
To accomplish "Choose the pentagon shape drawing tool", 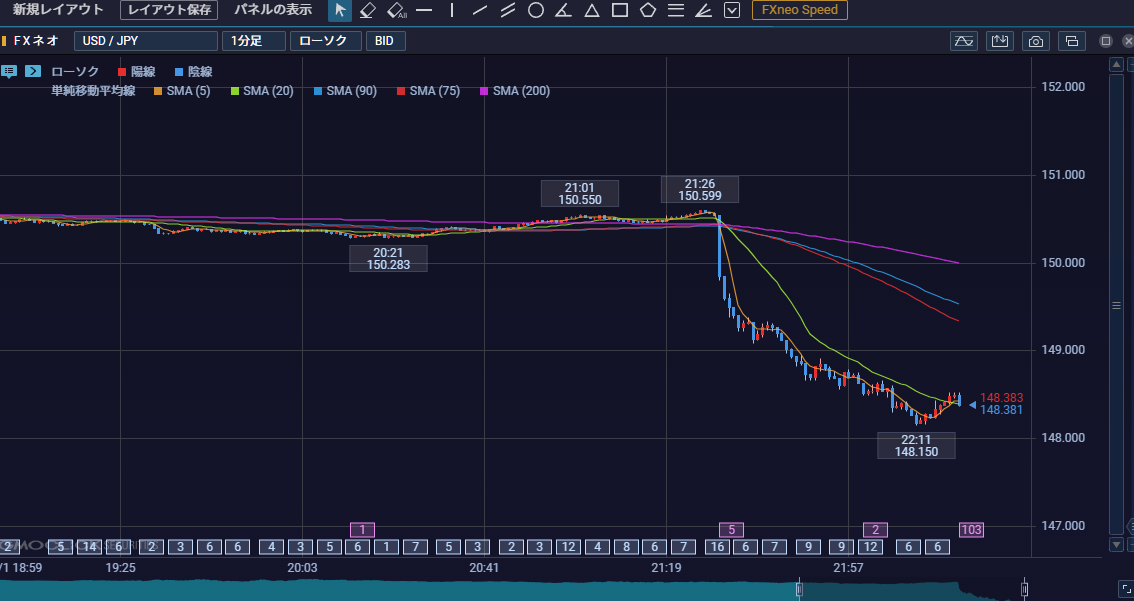I will tap(648, 10).
